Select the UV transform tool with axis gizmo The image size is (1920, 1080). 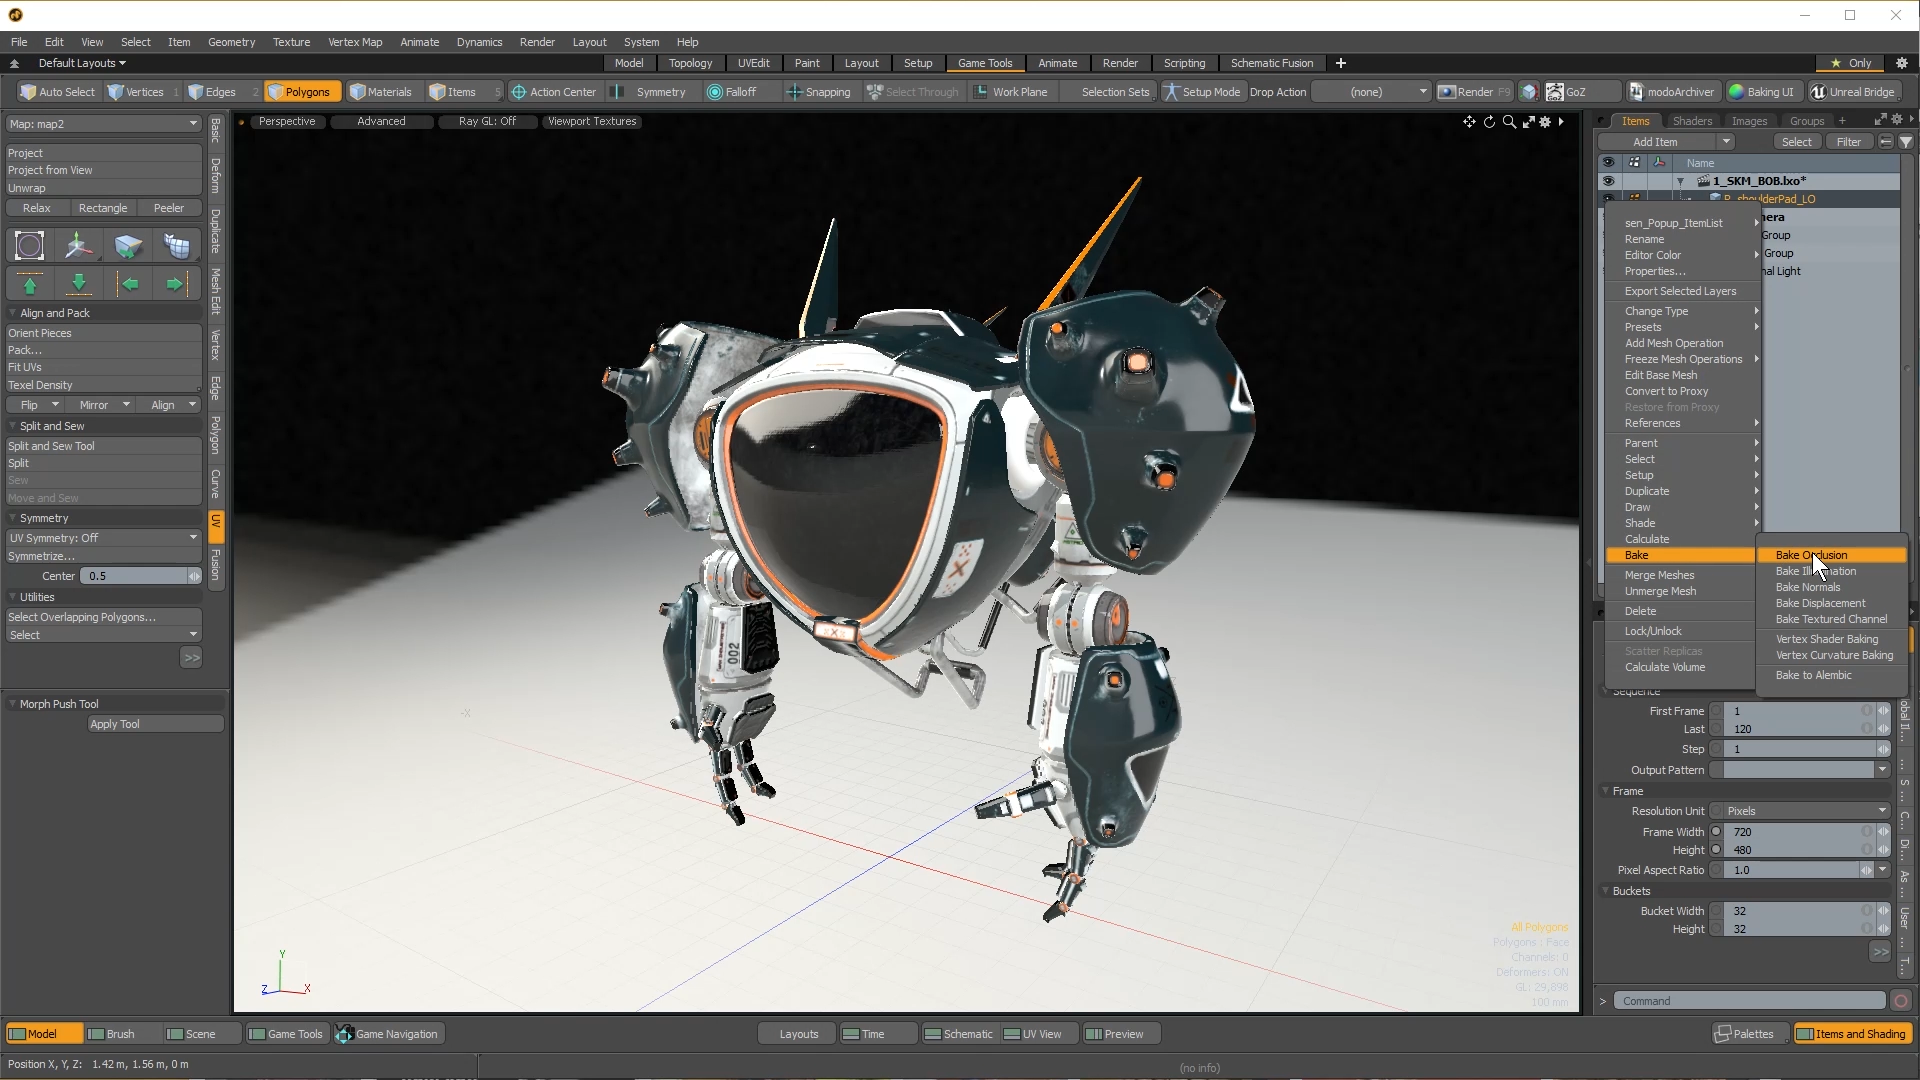point(78,245)
